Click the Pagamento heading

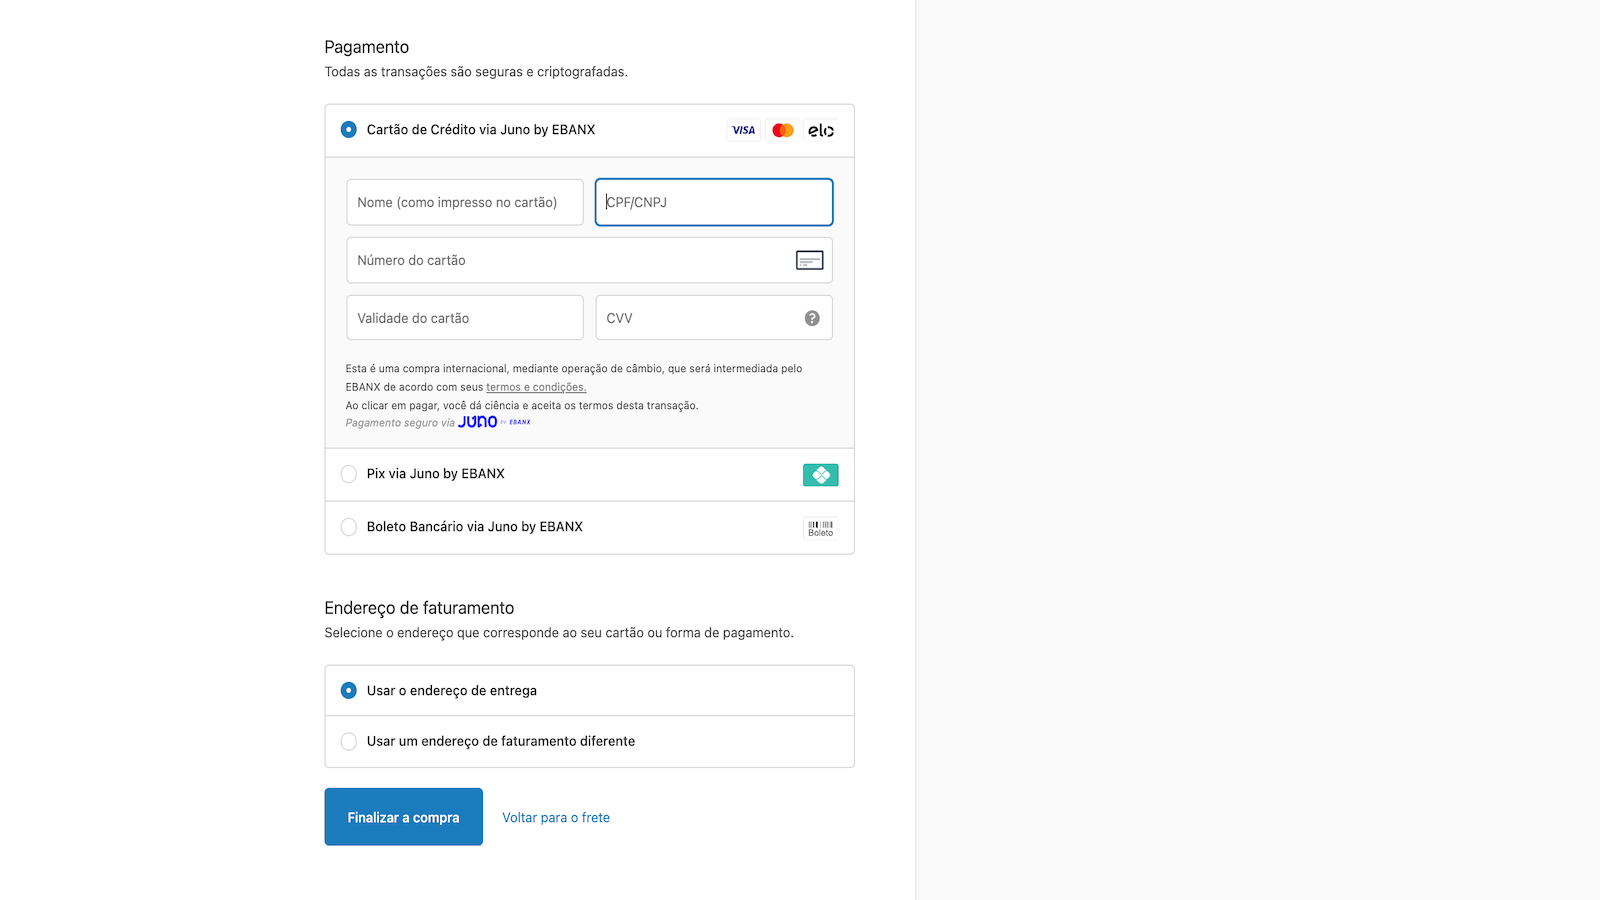(x=367, y=47)
